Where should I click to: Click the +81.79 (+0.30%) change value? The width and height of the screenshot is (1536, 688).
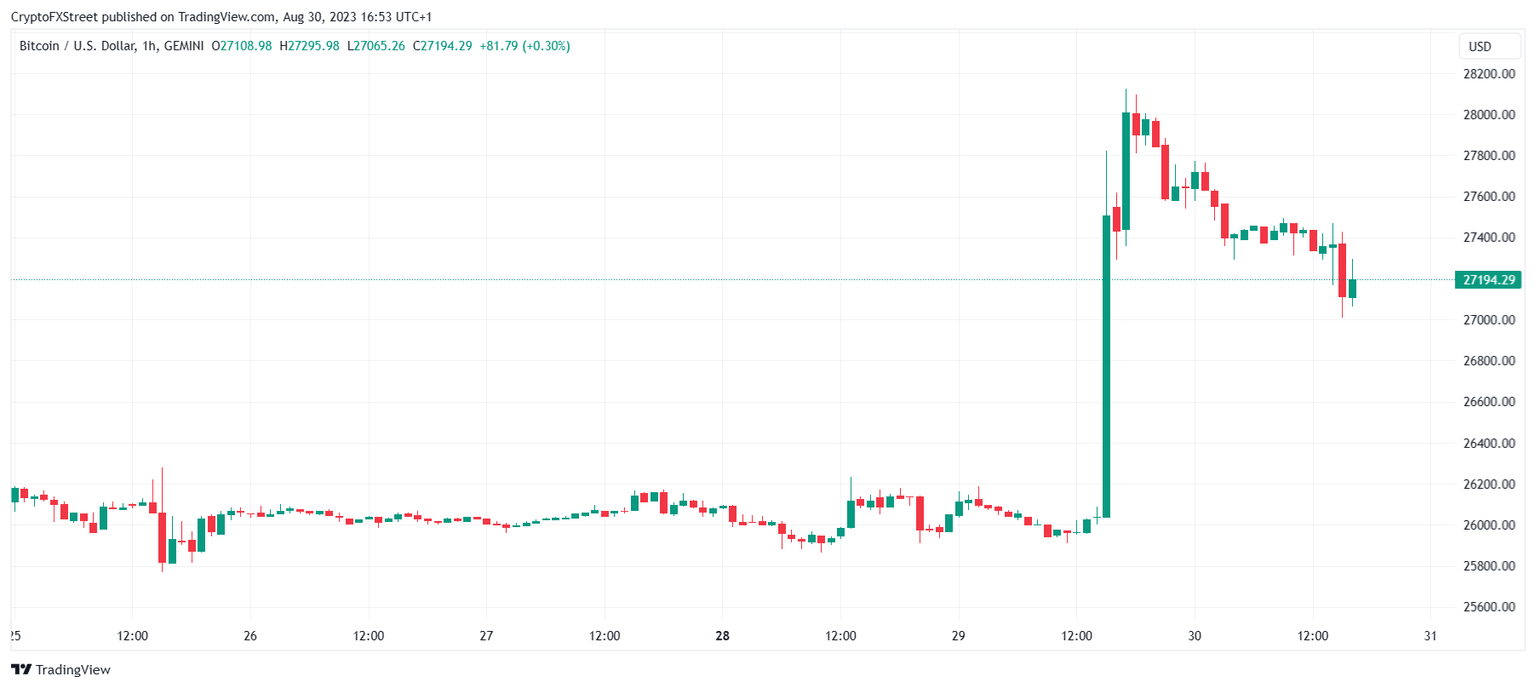[526, 46]
